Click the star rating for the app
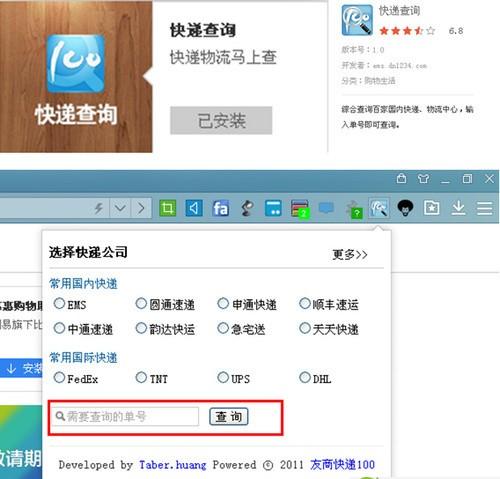This screenshot has width=500, height=479. click(x=407, y=31)
